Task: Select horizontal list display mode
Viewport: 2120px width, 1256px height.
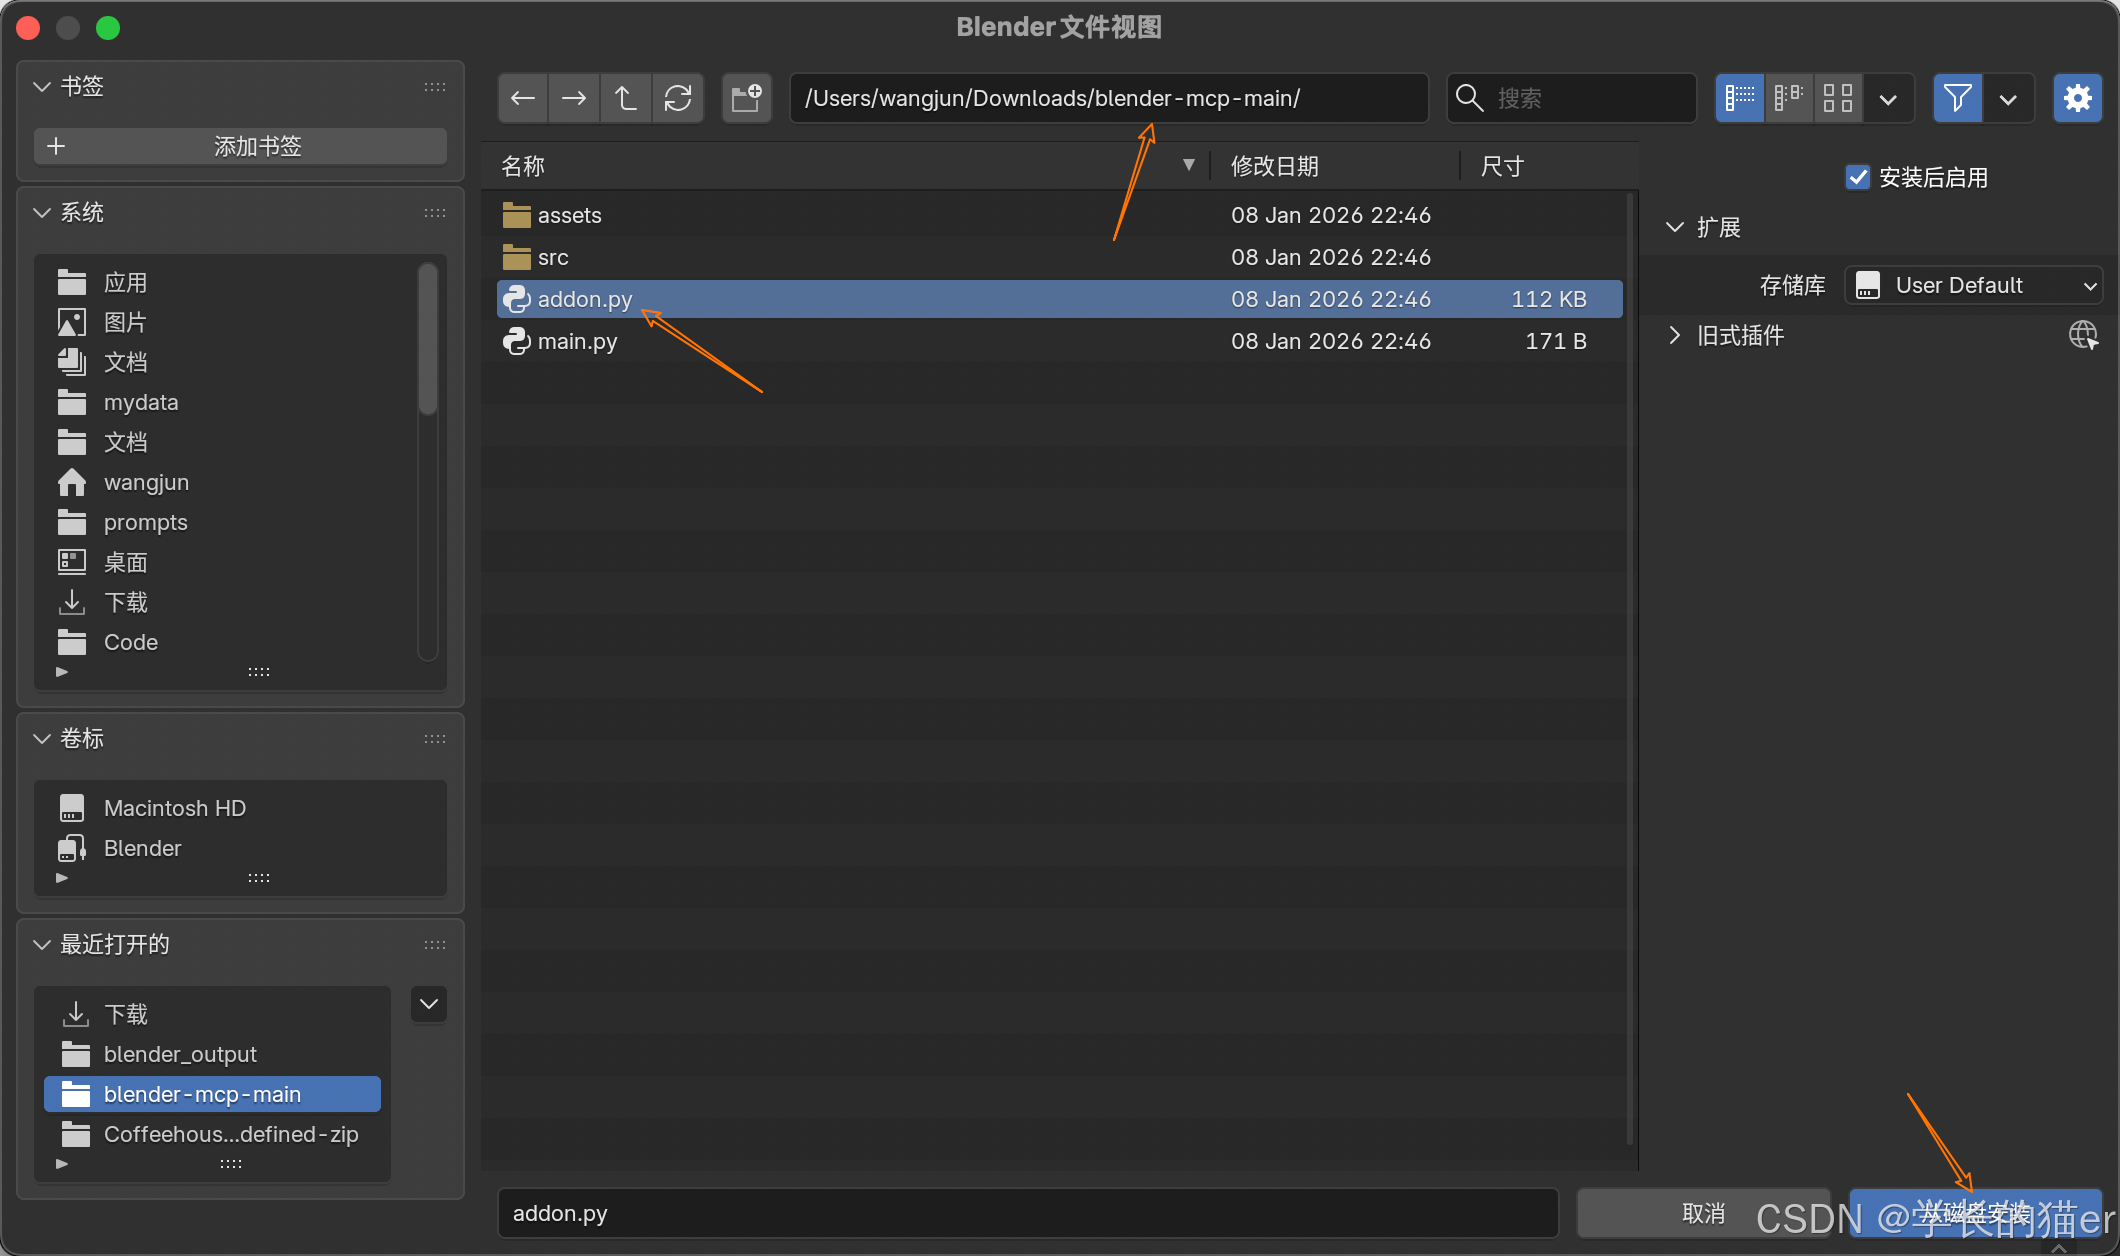Action: click(1789, 98)
